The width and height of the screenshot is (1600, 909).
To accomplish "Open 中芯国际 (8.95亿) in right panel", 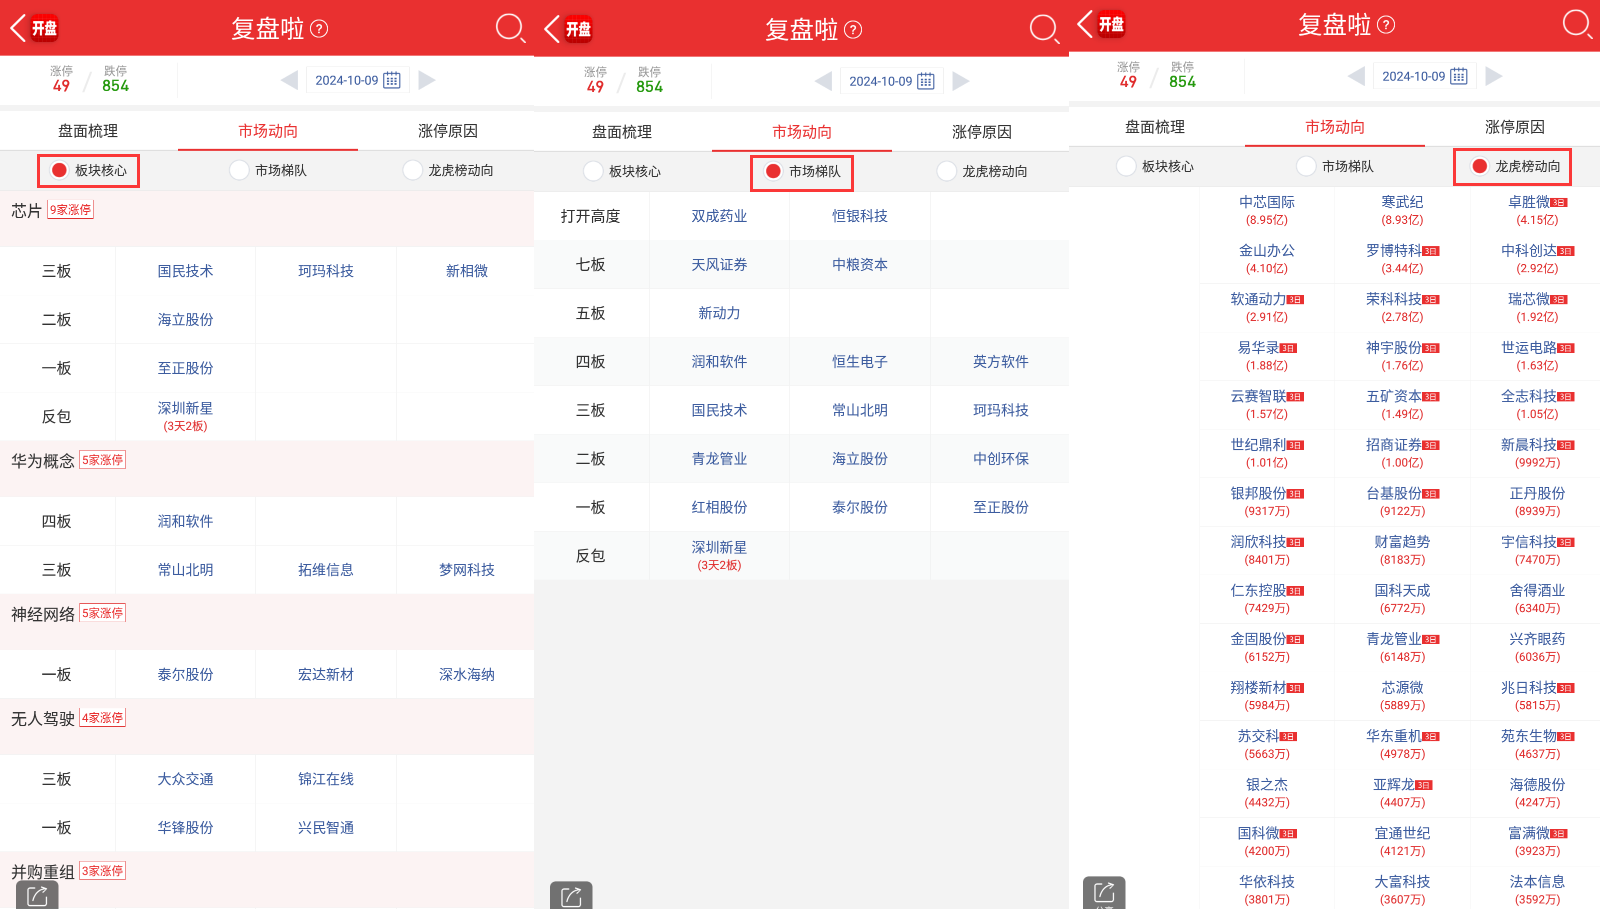I will (x=1267, y=210).
